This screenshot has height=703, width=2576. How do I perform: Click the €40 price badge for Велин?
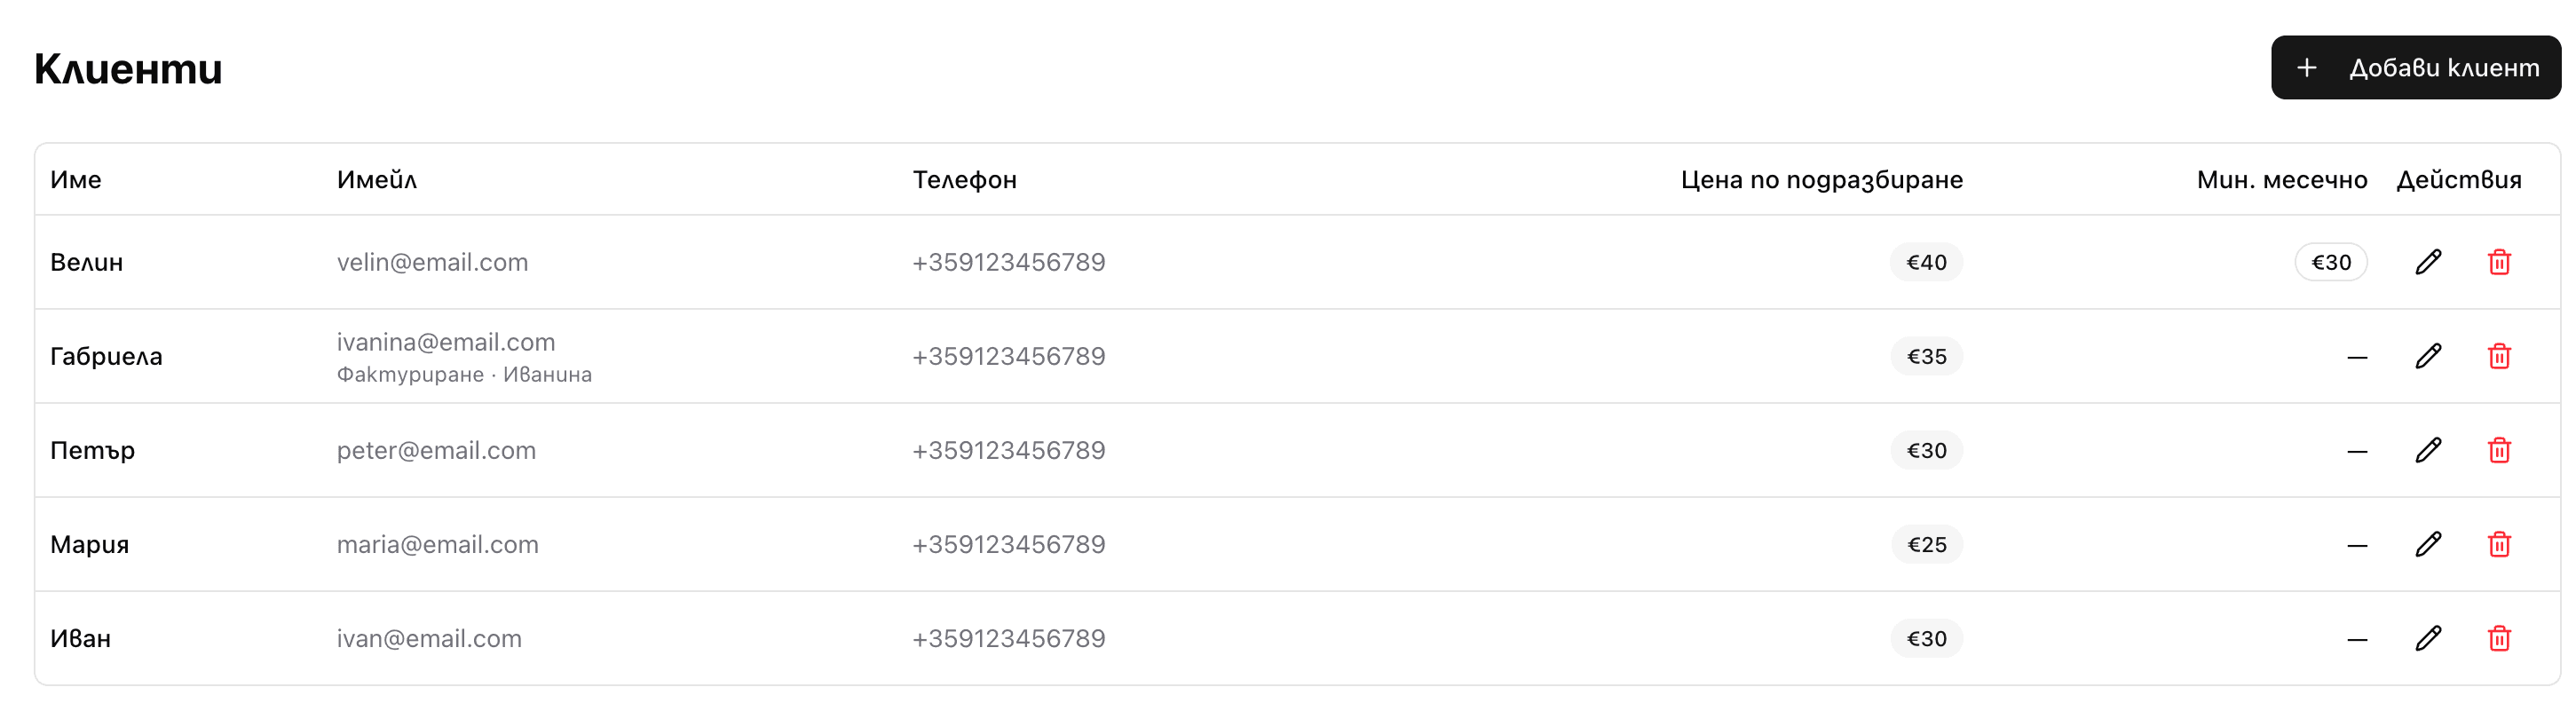pyautogui.click(x=1926, y=262)
